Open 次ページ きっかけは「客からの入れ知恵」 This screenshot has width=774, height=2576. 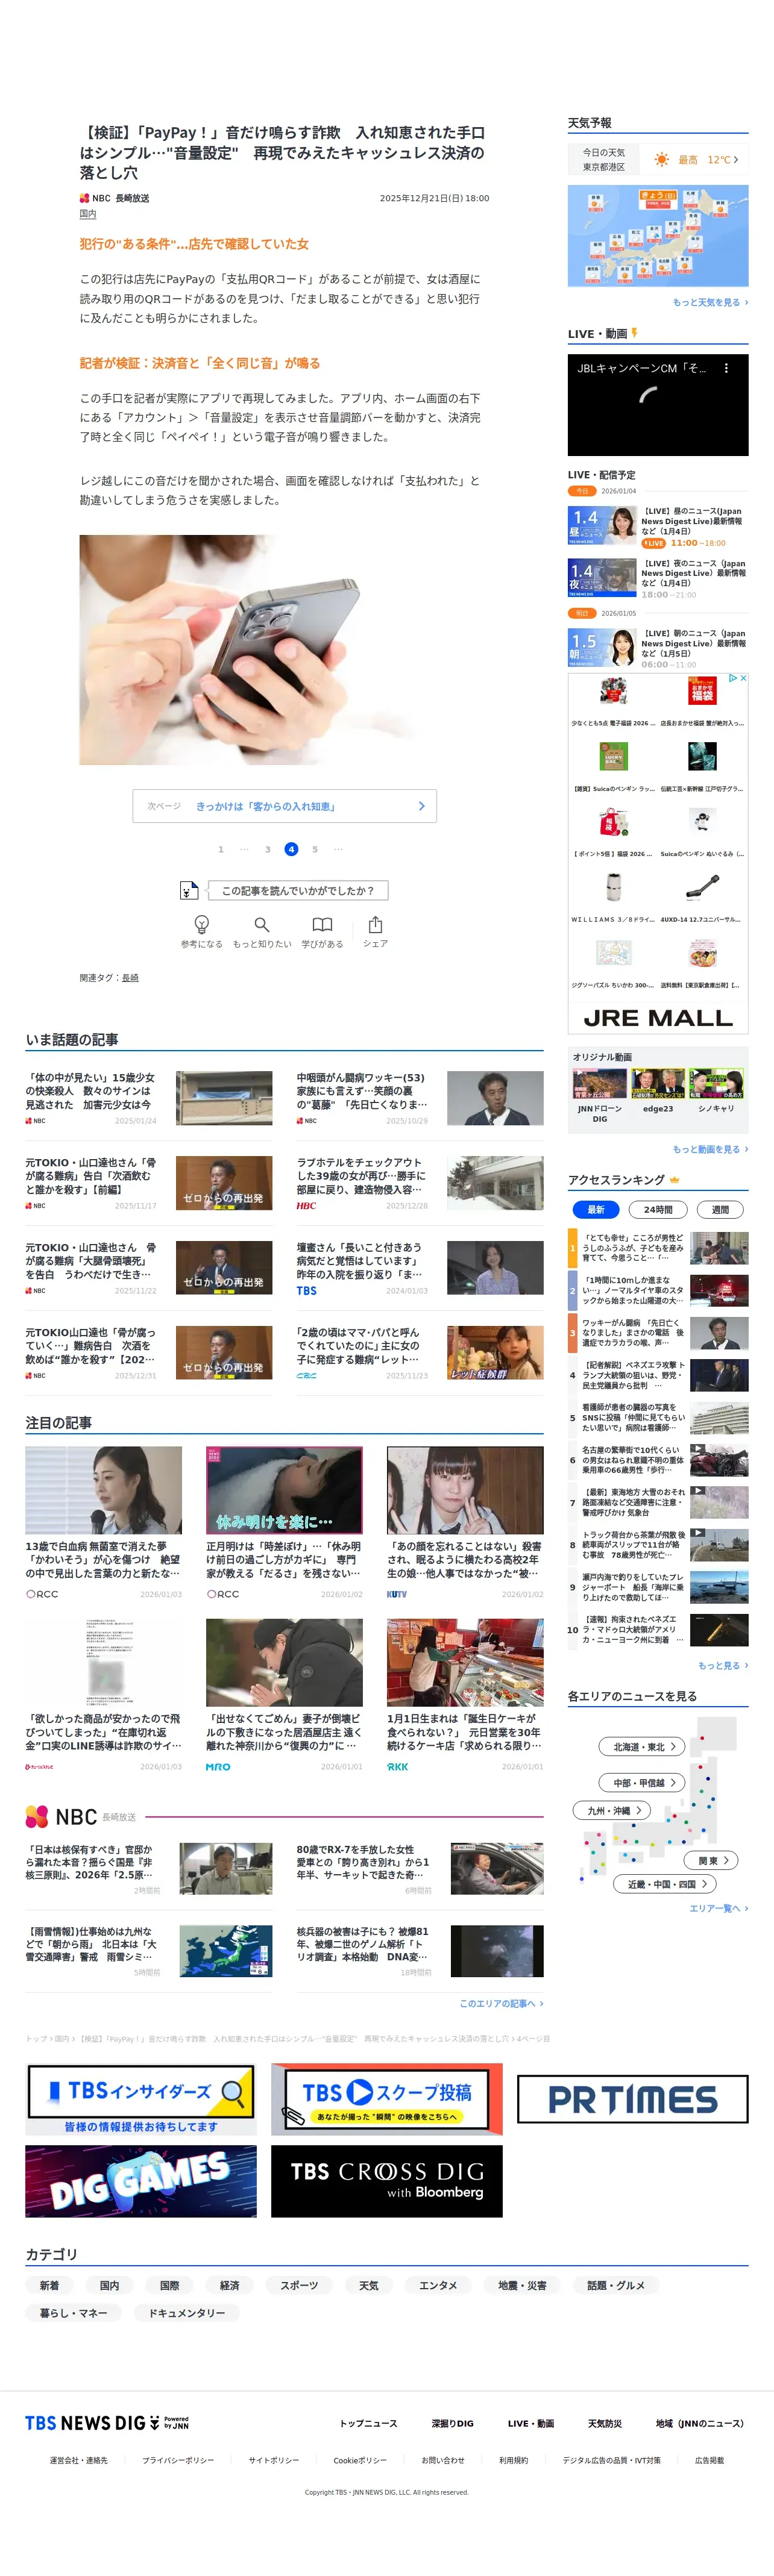pos(284,806)
